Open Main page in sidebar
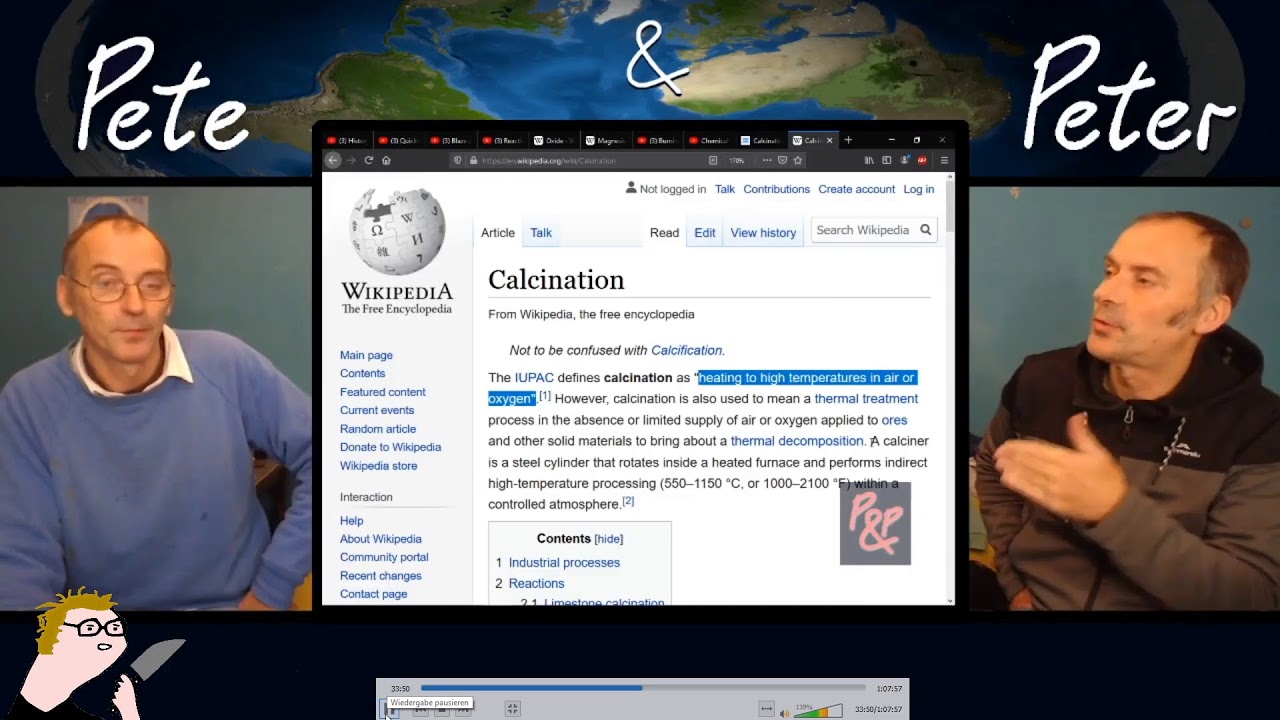The height and width of the screenshot is (720, 1280). coord(366,355)
